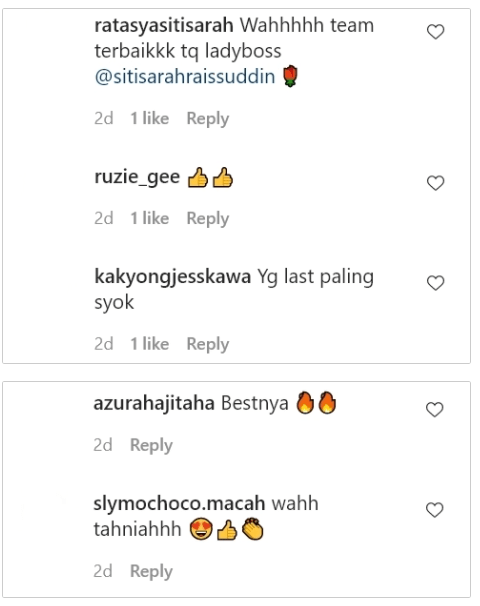Reply to azurahajitaha's Bestnya comment

(151, 445)
